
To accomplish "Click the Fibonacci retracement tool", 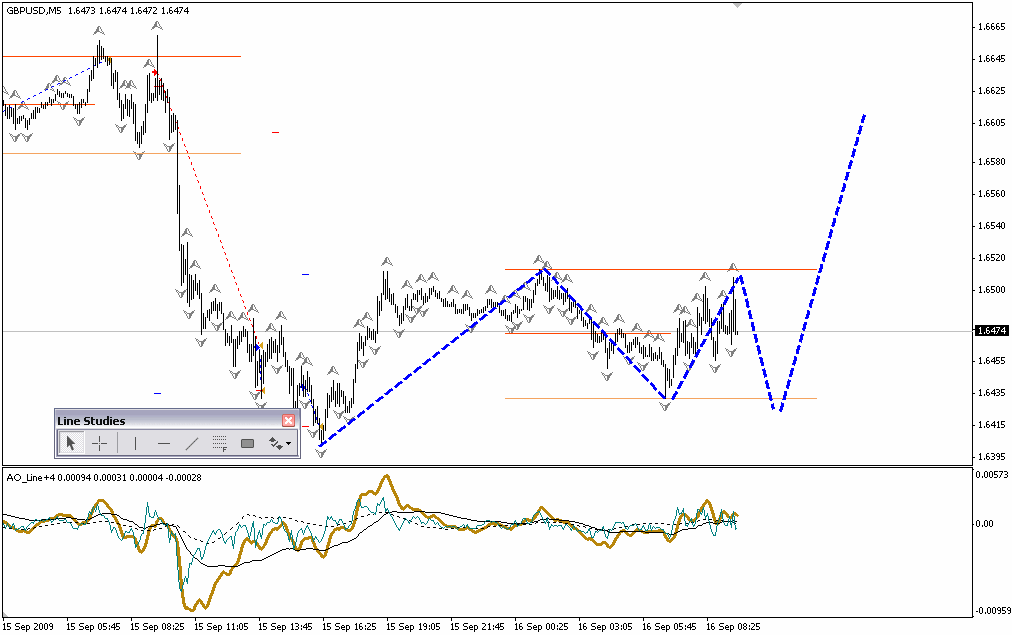I will (220, 443).
